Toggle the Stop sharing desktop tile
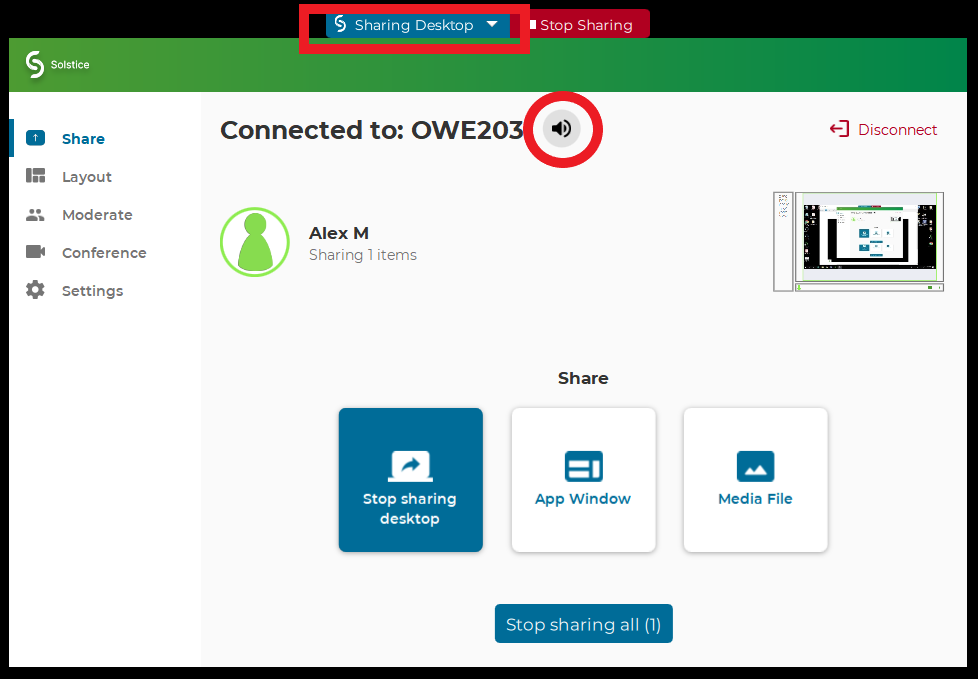The width and height of the screenshot is (978, 679). tap(410, 480)
